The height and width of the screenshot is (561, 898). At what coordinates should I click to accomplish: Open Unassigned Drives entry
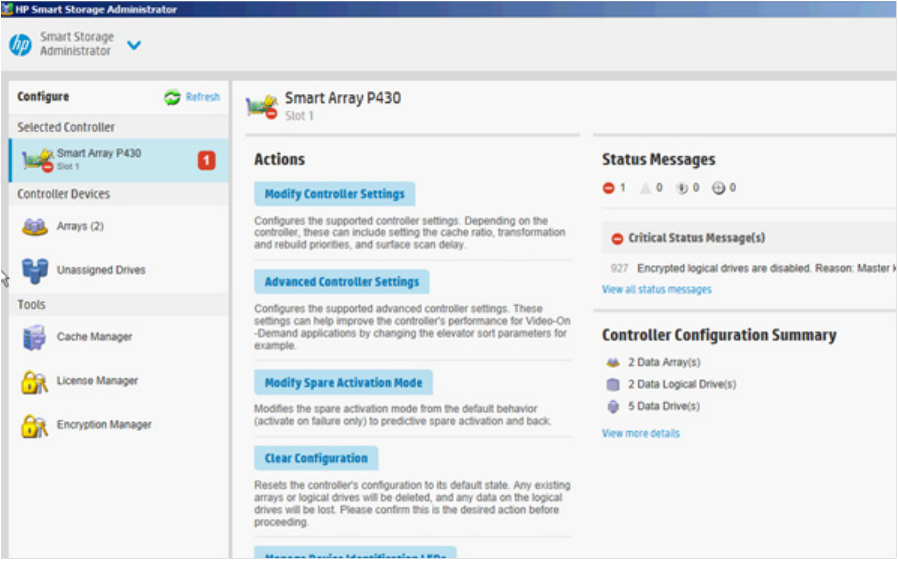pyautogui.click(x=101, y=270)
